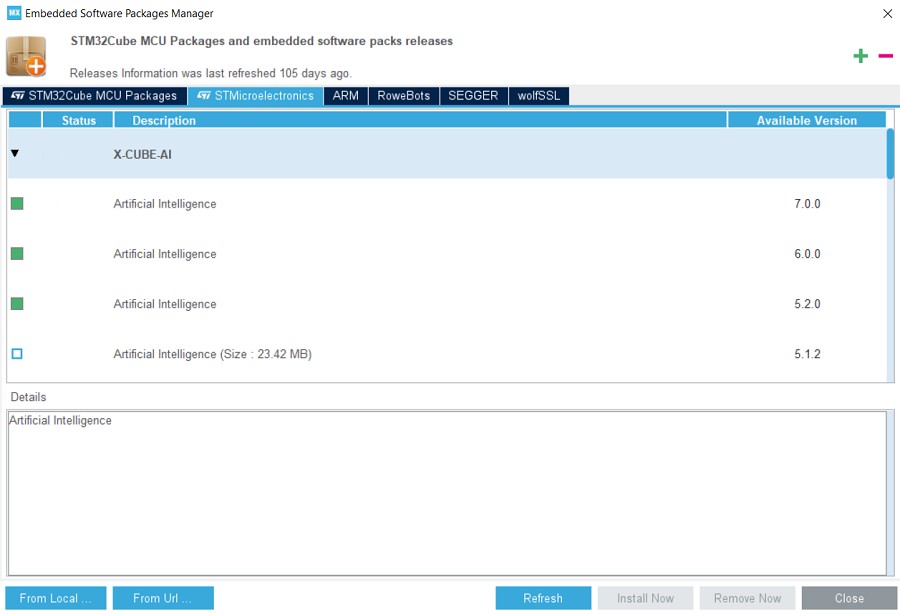Check the empty box for version 5.1.2

(x=17, y=354)
